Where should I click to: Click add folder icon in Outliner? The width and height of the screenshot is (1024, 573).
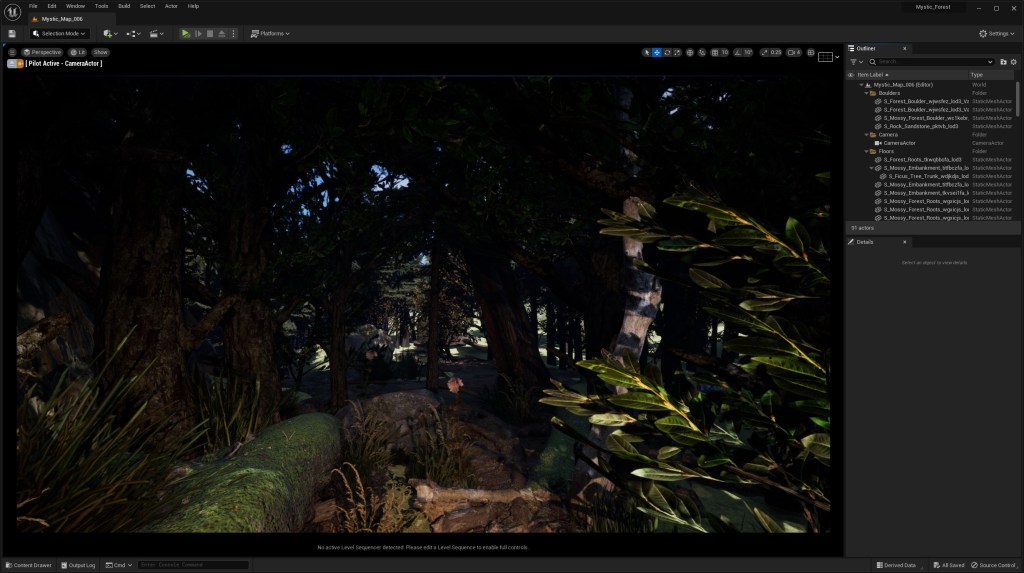coord(1003,61)
